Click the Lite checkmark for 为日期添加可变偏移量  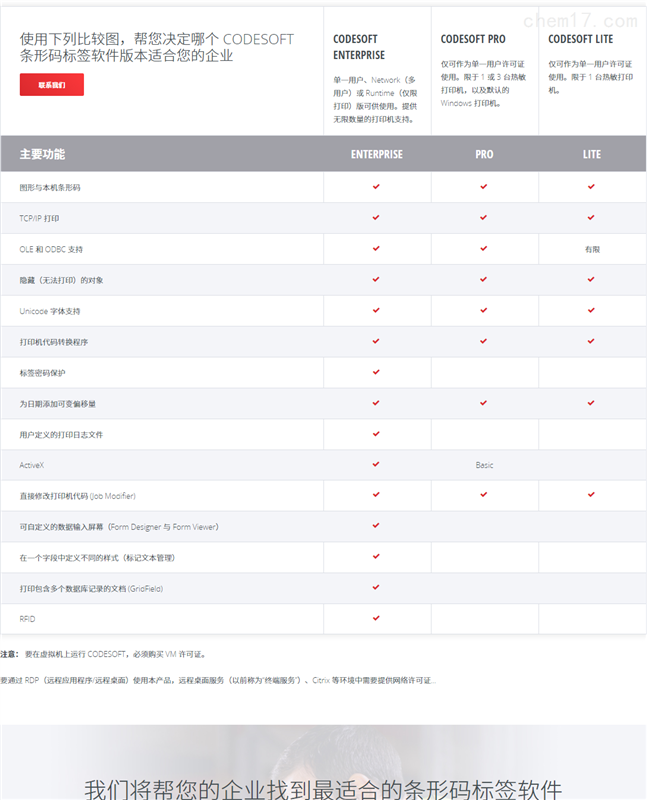pos(591,402)
